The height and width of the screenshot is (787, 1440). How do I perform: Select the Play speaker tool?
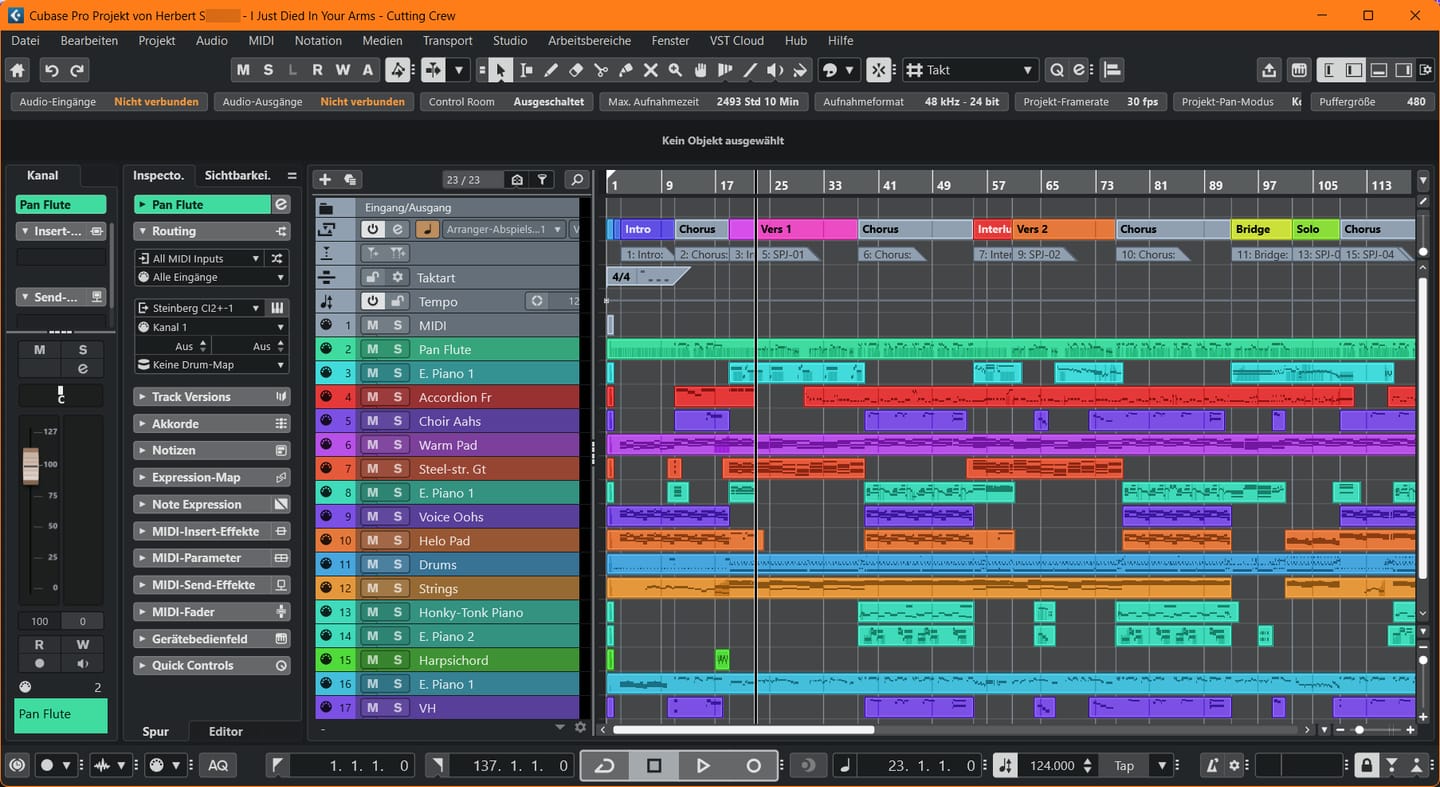775,70
